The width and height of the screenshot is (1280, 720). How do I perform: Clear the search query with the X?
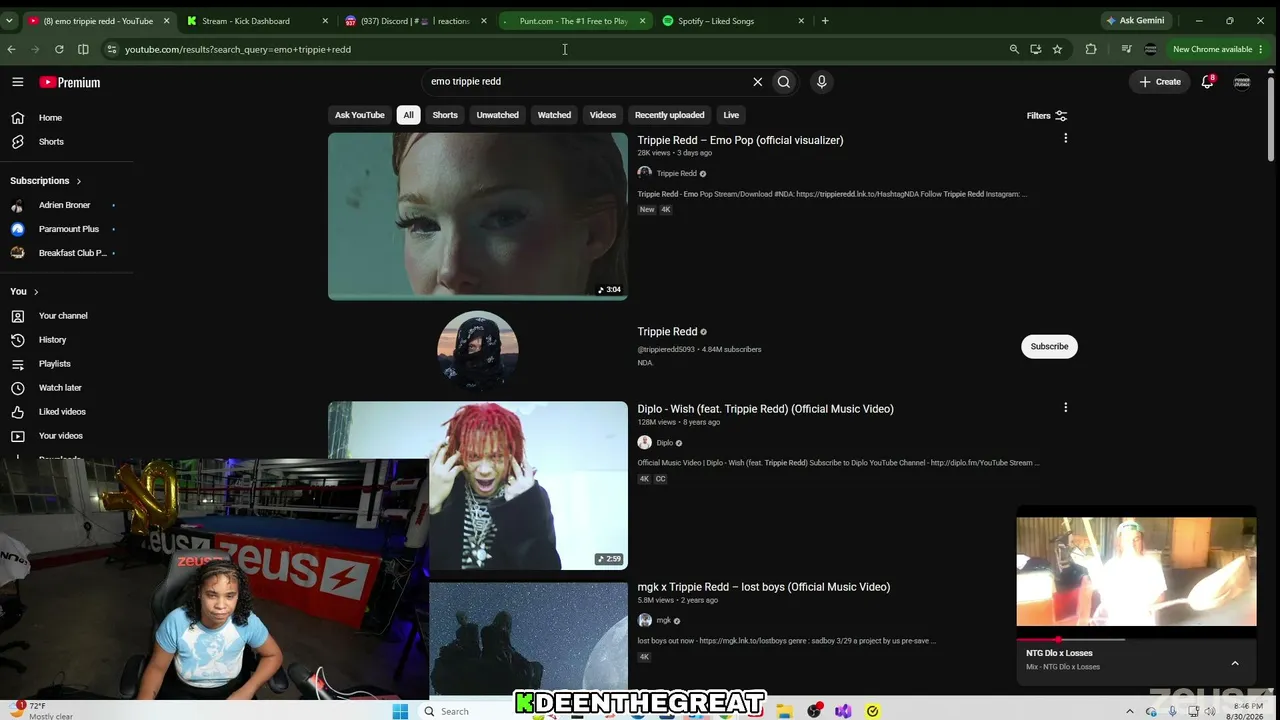coord(757,82)
